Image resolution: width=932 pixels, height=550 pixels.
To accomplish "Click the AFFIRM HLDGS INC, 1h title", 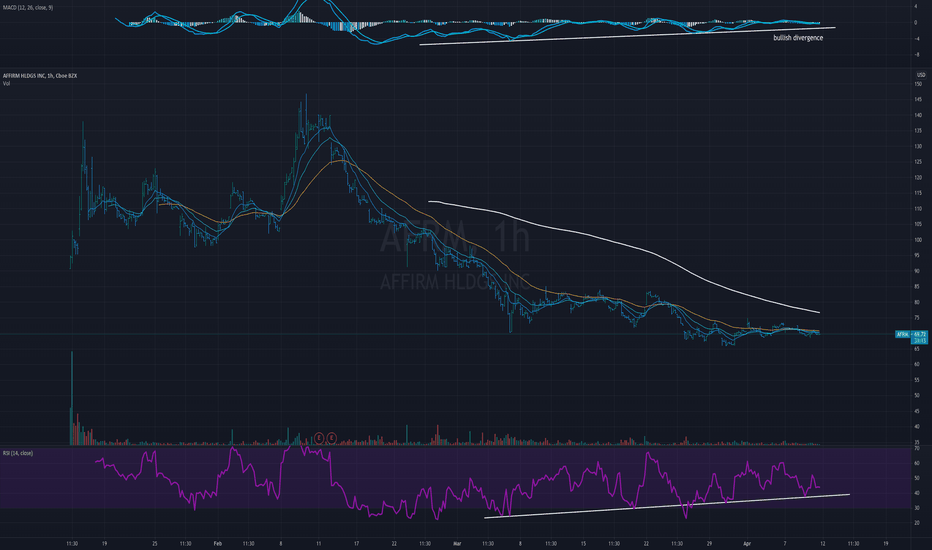I will (x=39, y=76).
